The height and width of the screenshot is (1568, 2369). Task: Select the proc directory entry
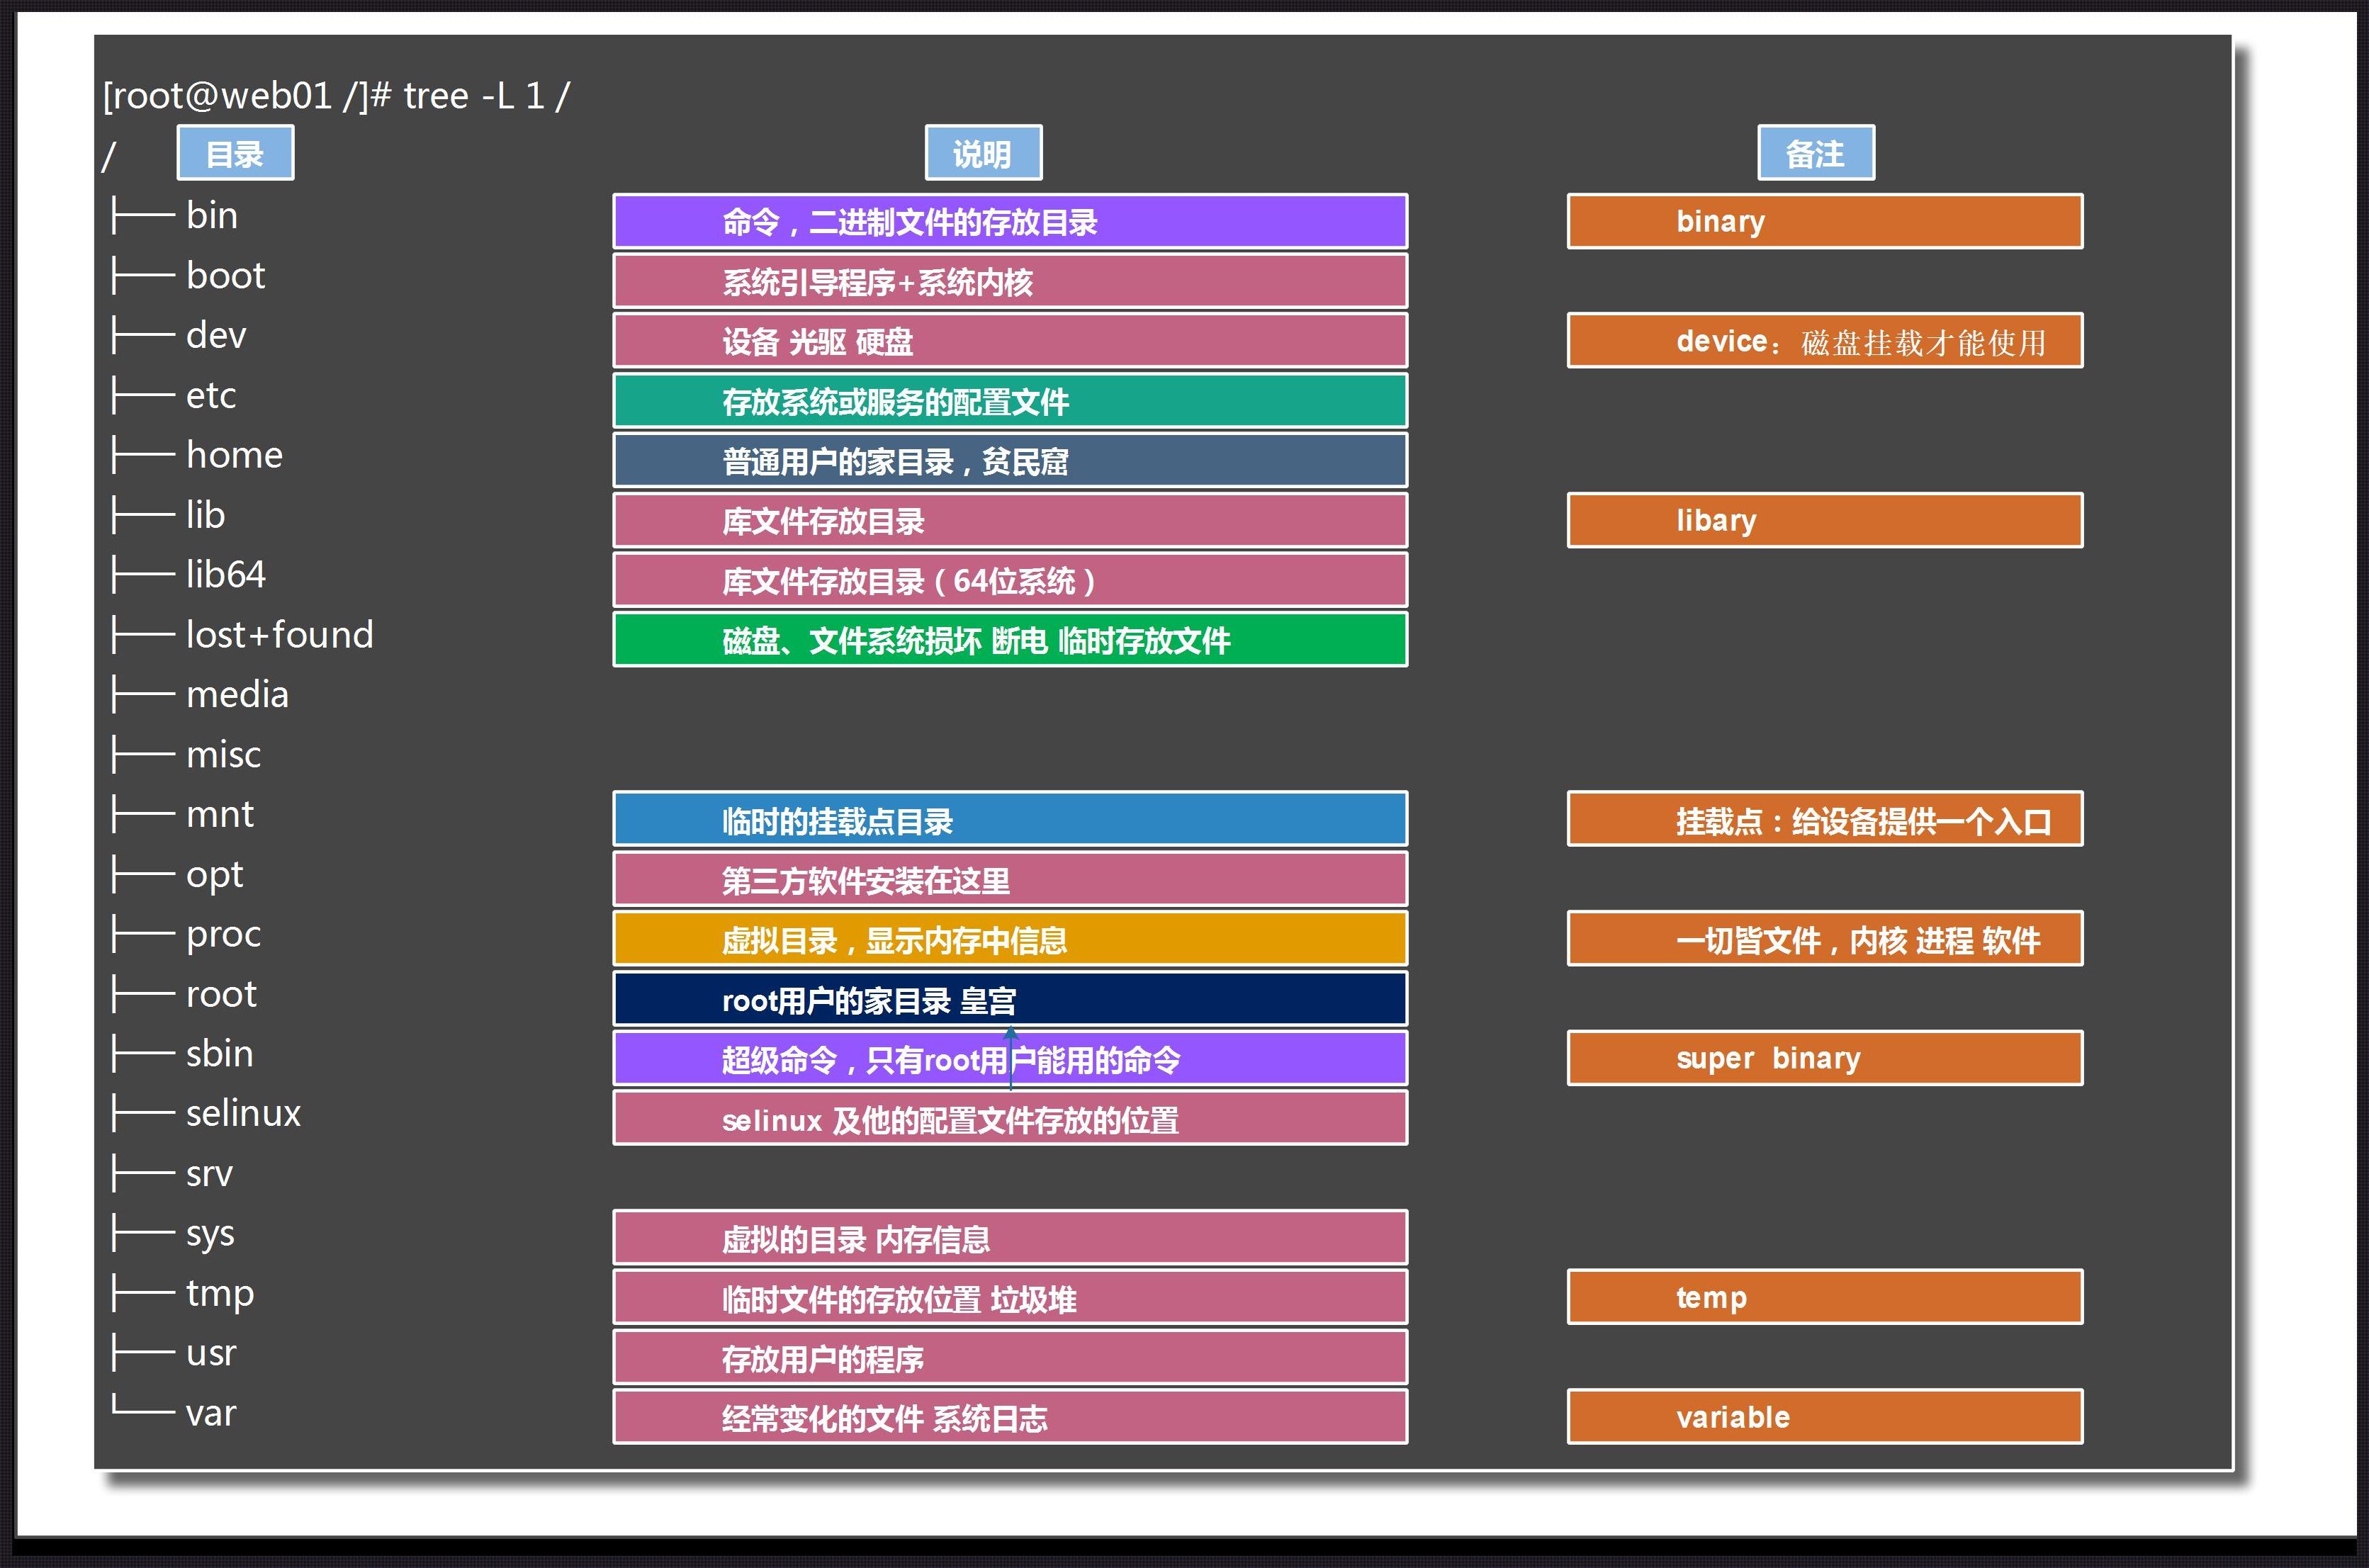click(222, 934)
